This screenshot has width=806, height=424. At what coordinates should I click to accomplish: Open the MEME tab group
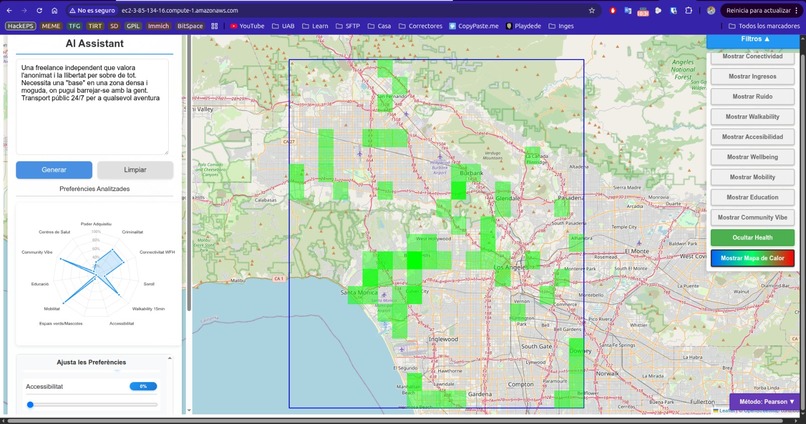click(x=51, y=26)
